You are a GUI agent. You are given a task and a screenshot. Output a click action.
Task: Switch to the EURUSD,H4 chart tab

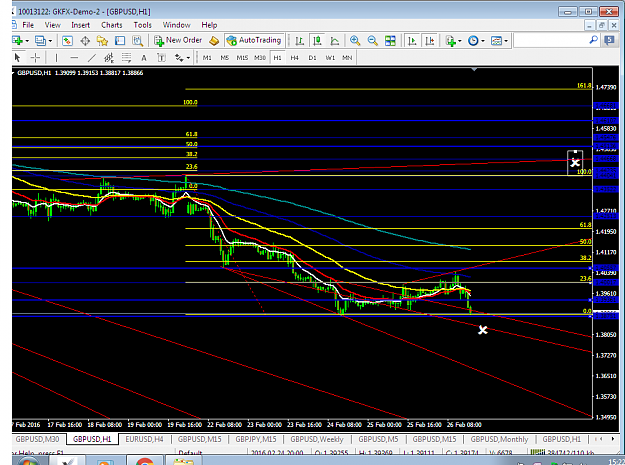144,439
